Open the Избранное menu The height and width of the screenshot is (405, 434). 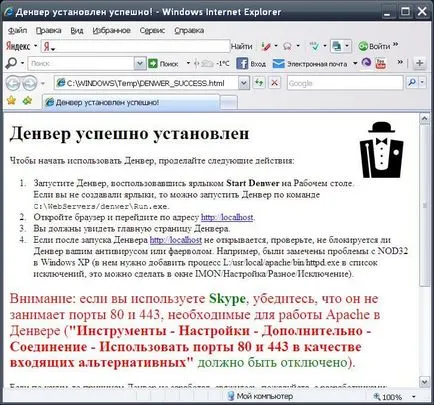(x=111, y=31)
